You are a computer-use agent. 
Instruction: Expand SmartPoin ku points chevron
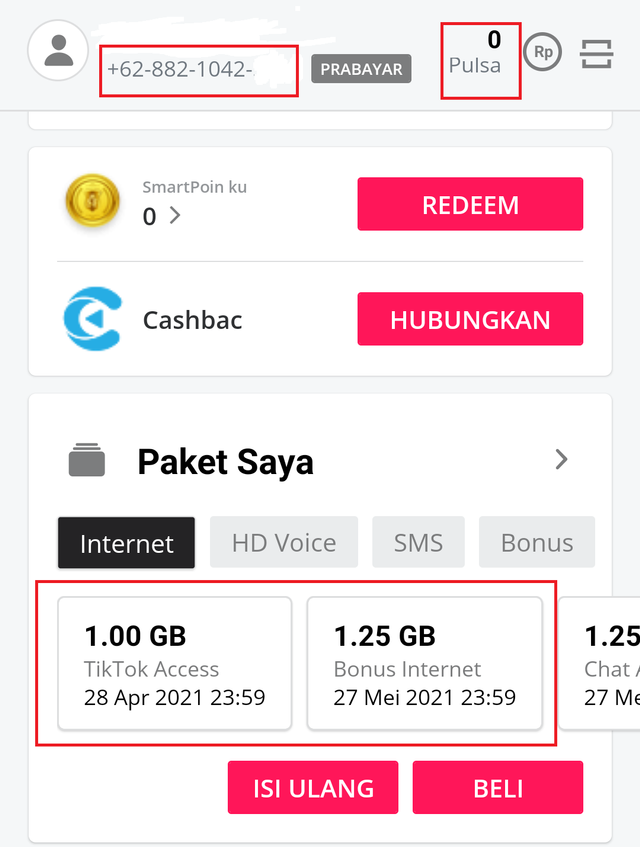point(175,215)
